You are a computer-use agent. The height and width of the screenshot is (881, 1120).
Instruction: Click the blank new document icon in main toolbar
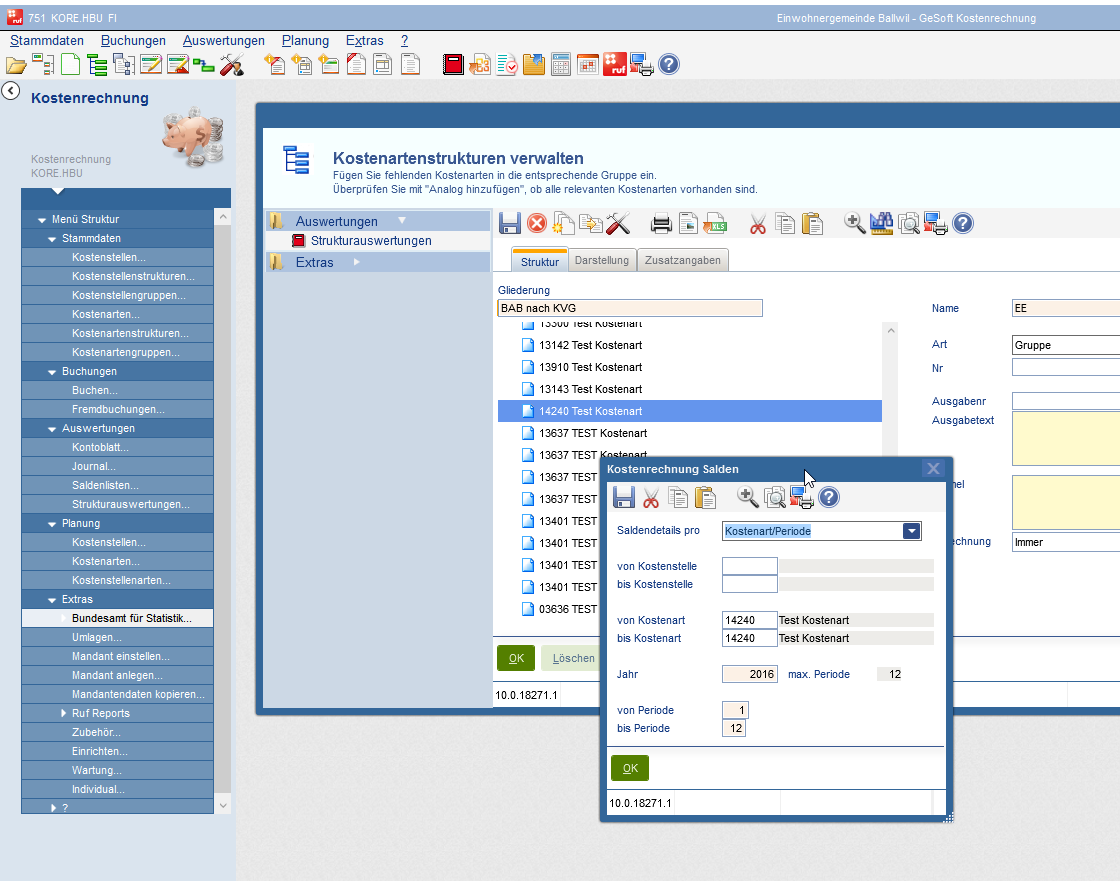[70, 65]
